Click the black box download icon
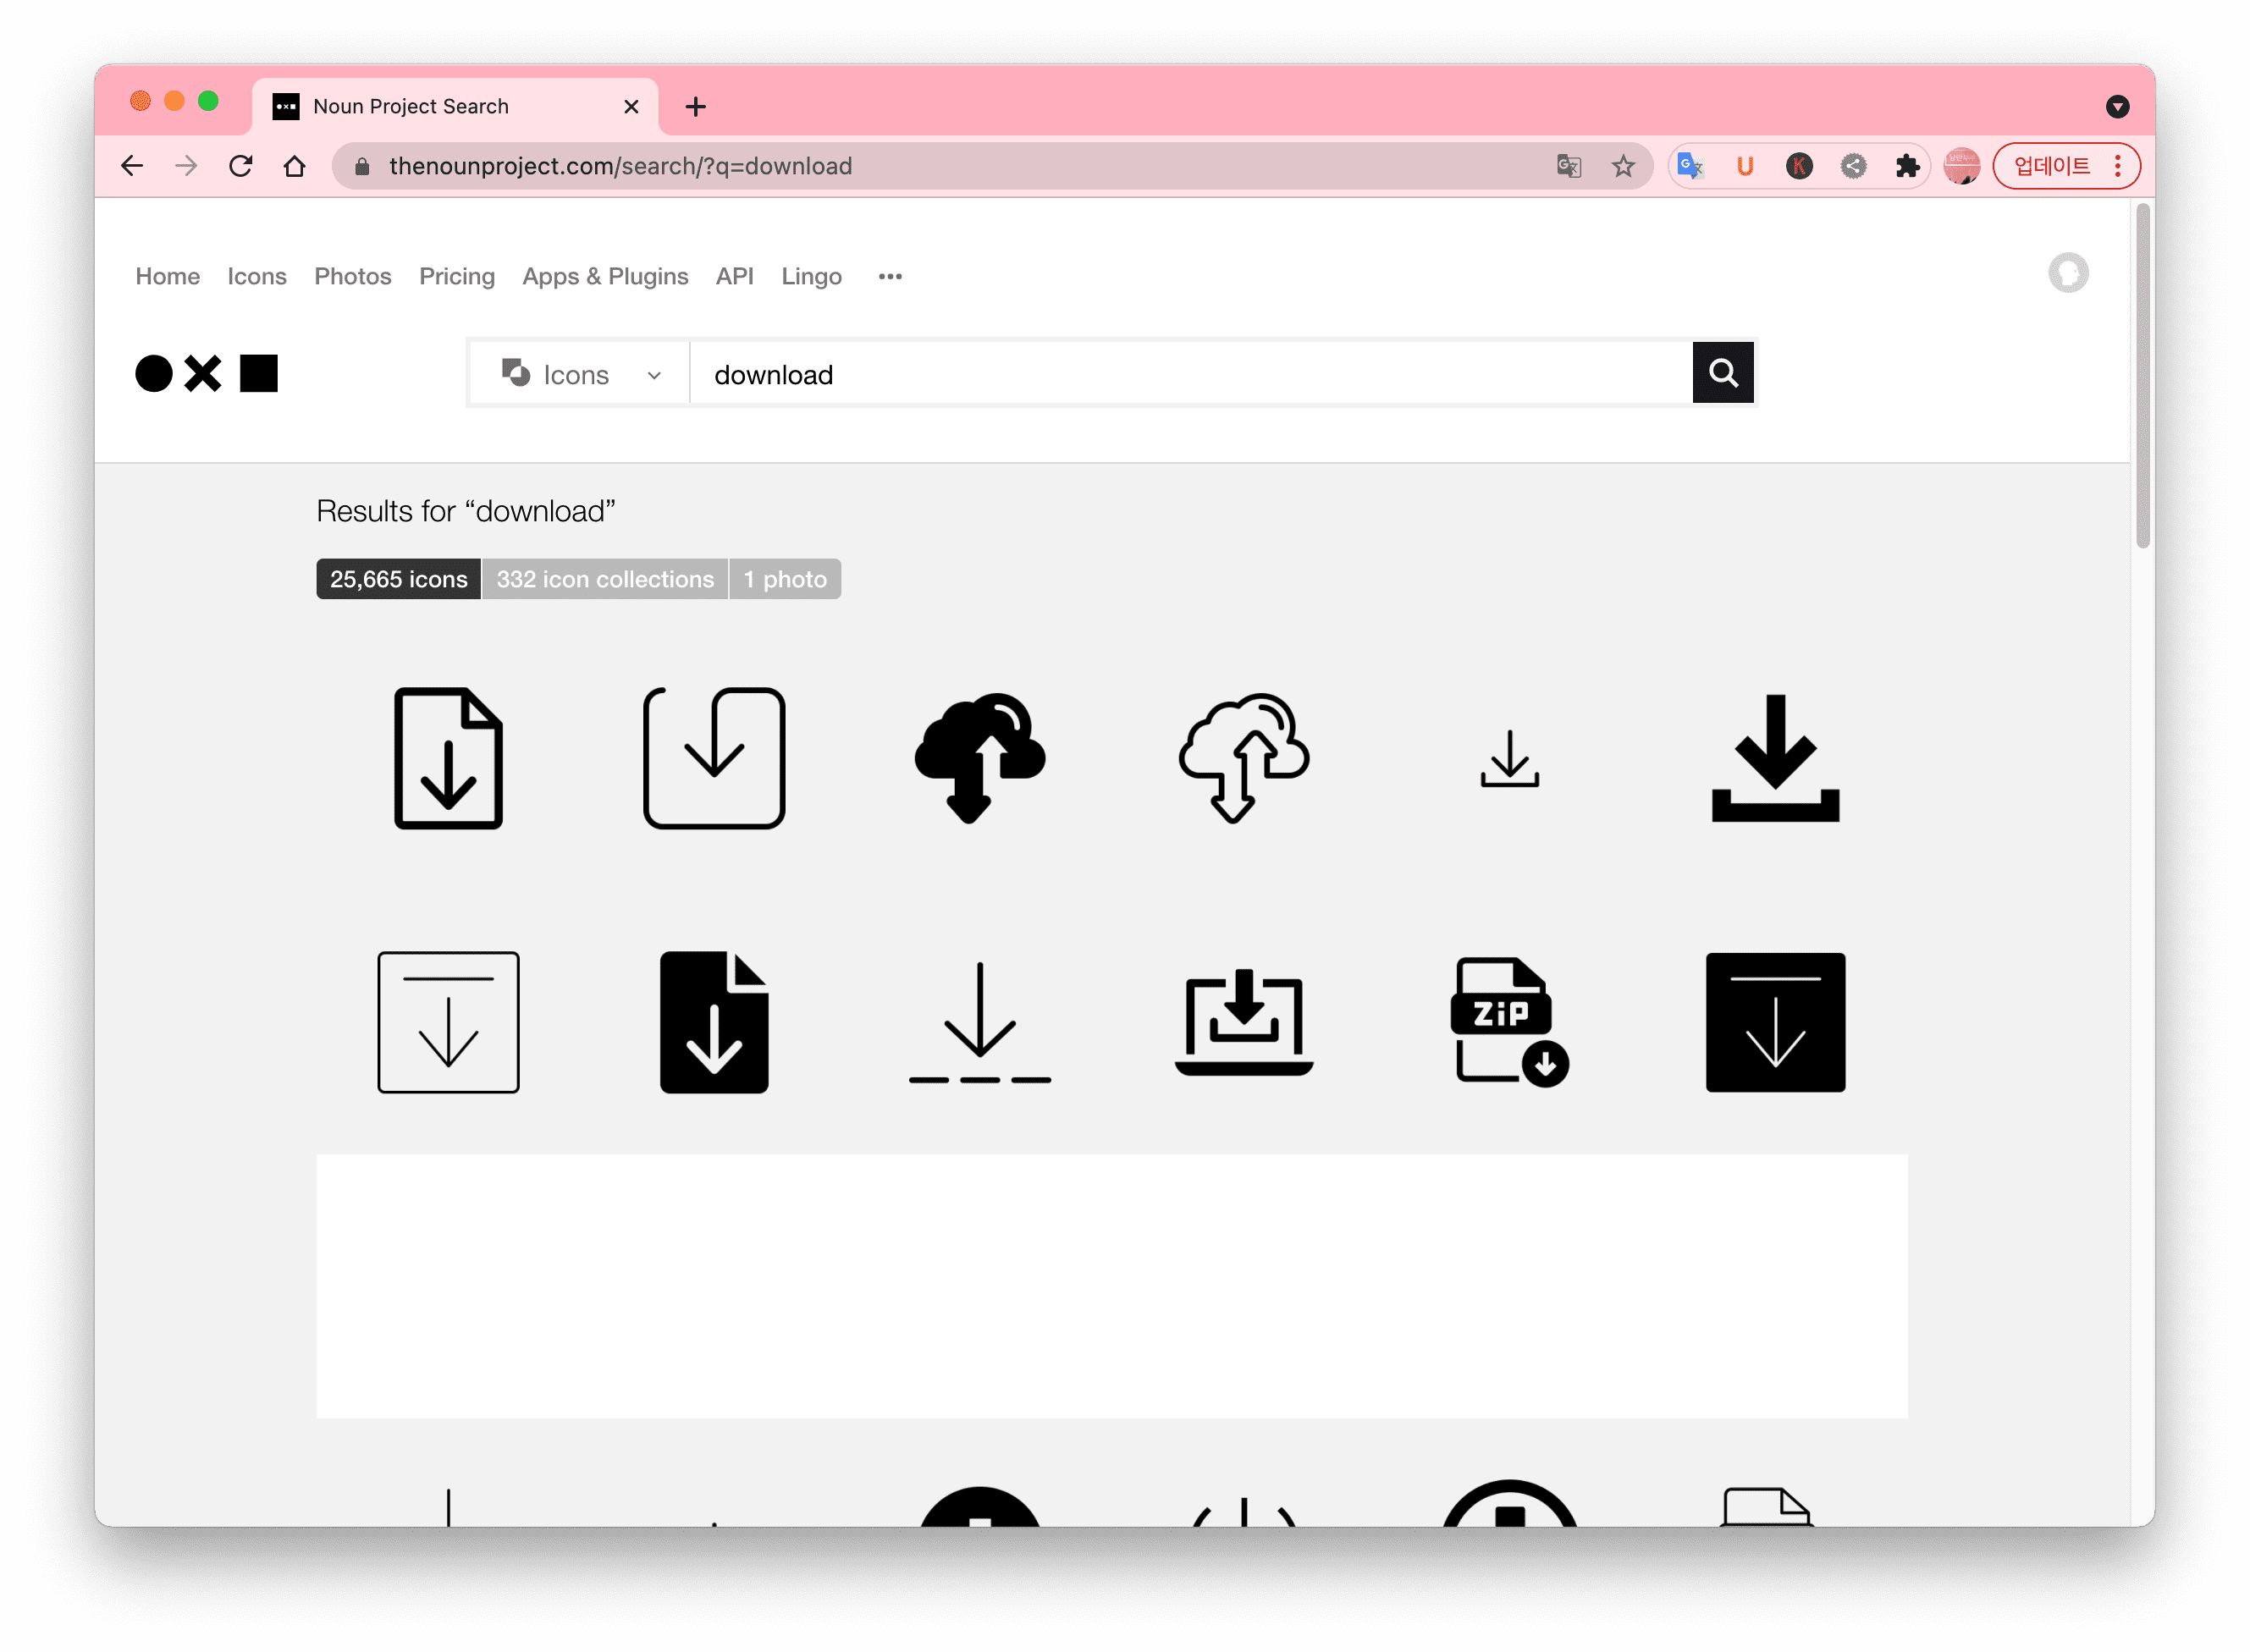This screenshot has height=1652, width=2250. pyautogui.click(x=1775, y=1021)
